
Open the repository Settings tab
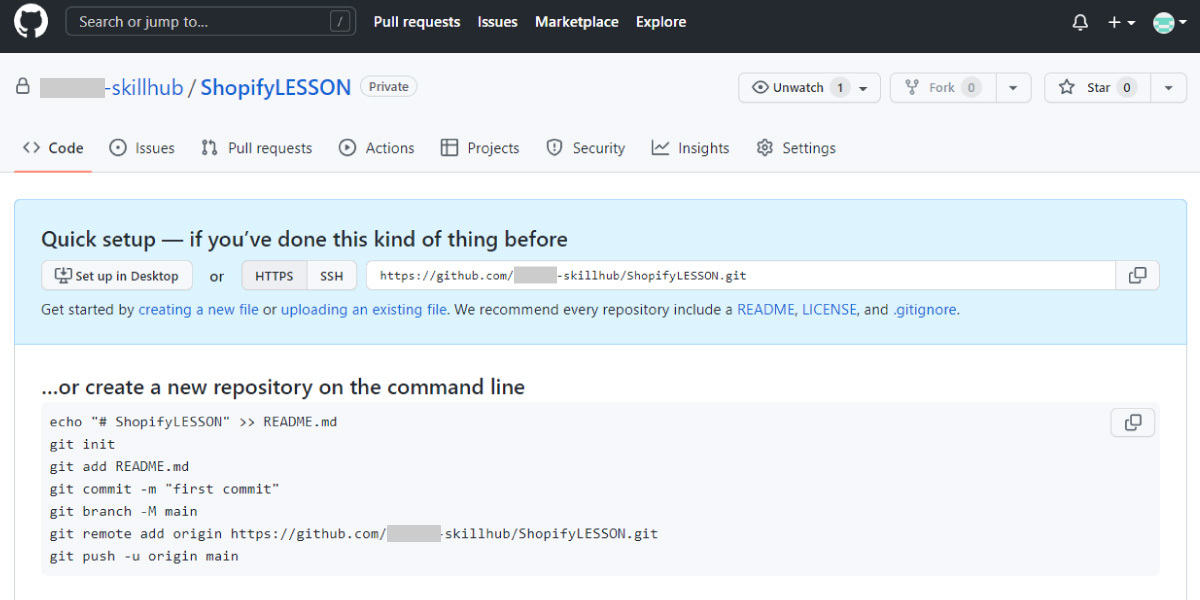pos(796,148)
